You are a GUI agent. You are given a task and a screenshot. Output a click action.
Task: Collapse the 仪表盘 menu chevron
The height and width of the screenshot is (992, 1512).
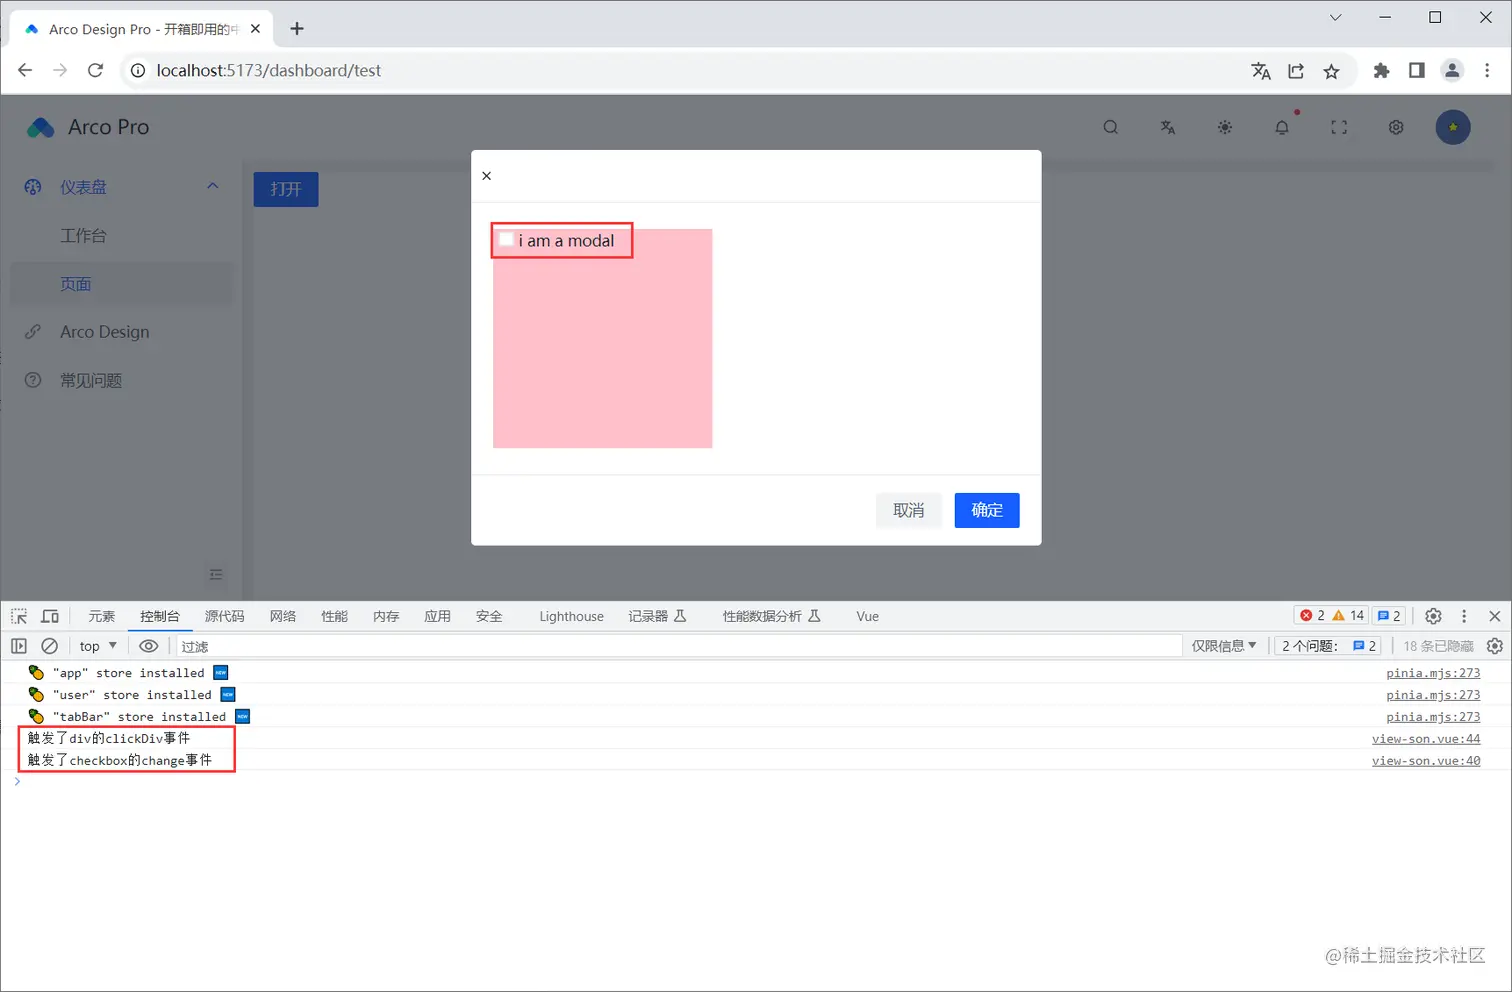pyautogui.click(x=212, y=186)
